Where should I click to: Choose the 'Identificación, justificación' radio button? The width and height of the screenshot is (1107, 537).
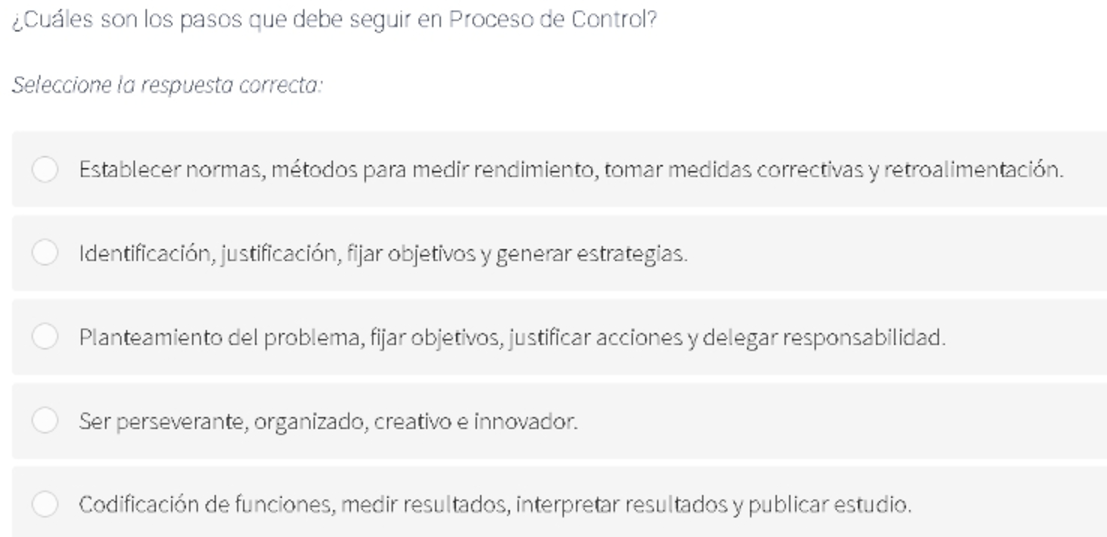(44, 253)
